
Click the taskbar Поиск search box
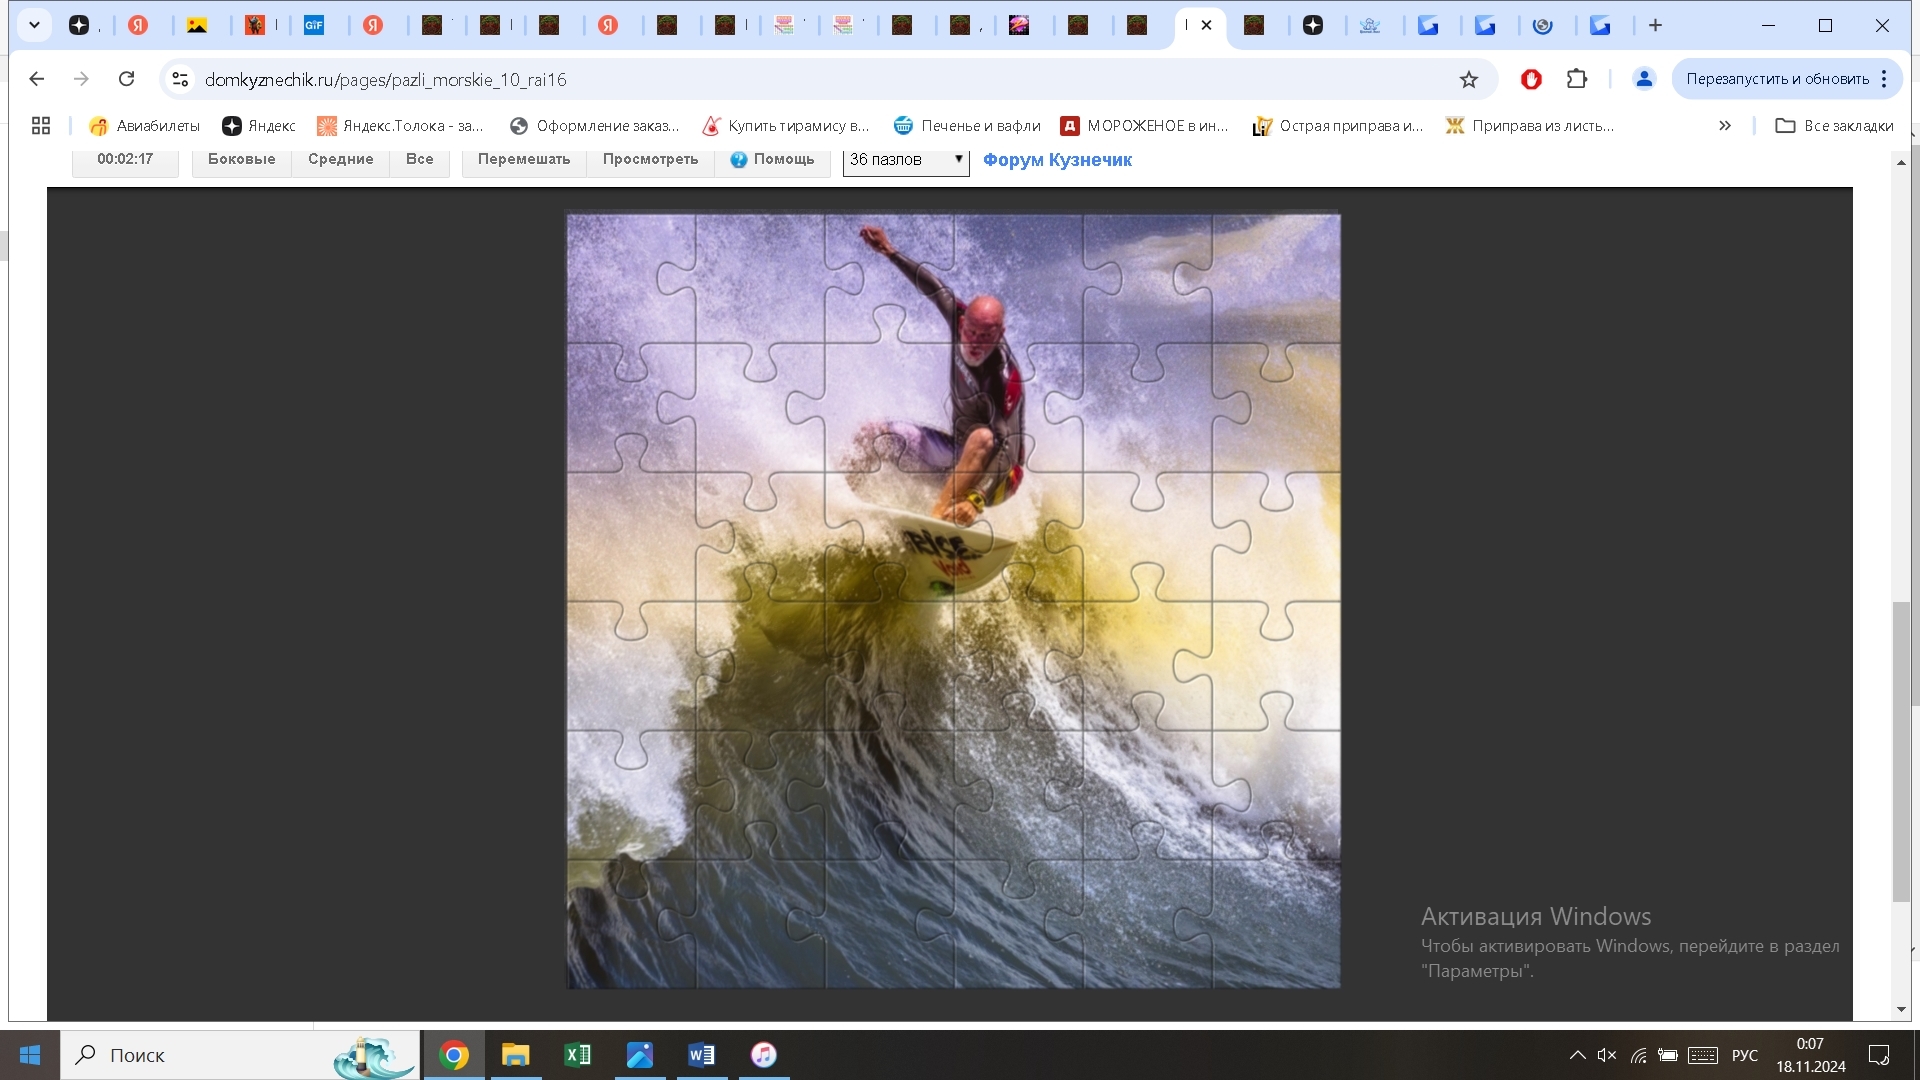tap(240, 1055)
